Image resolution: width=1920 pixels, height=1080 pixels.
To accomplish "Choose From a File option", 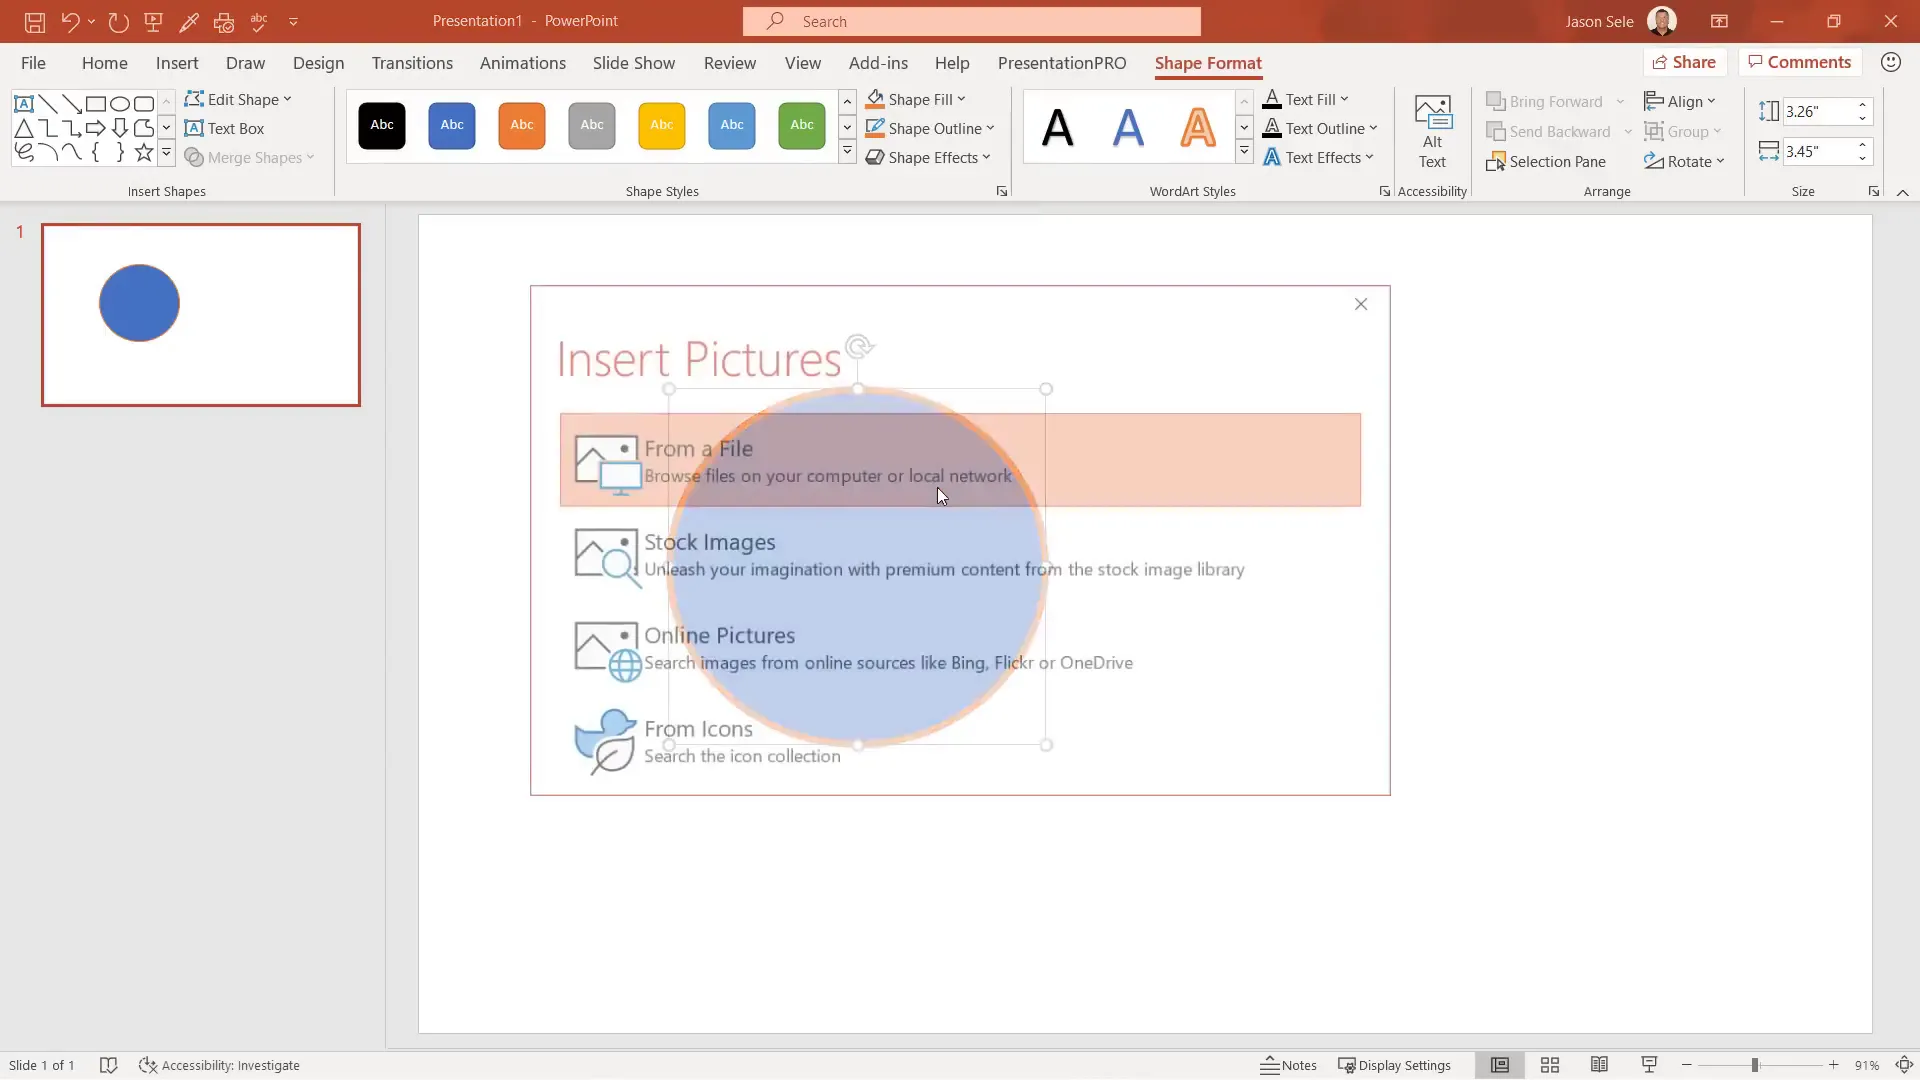I will 960,460.
